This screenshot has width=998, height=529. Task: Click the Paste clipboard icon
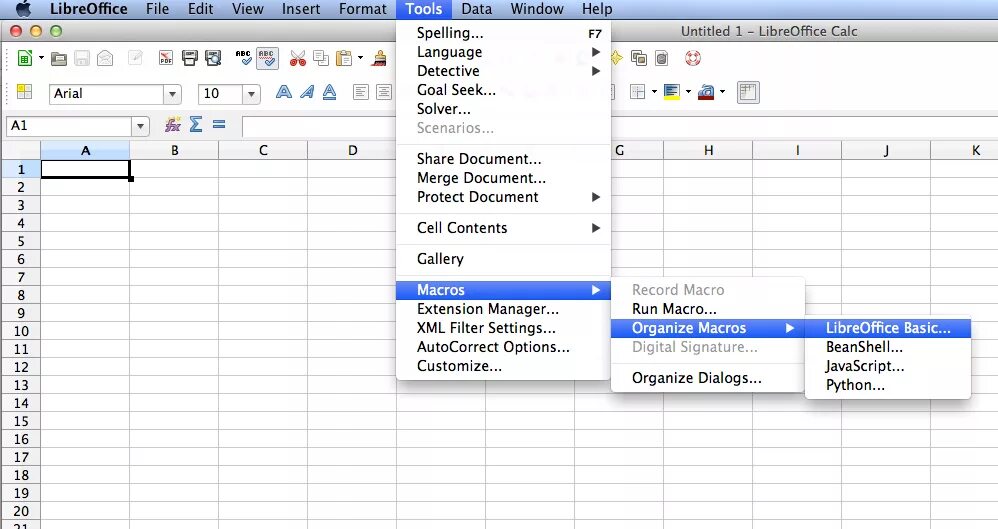click(x=344, y=59)
